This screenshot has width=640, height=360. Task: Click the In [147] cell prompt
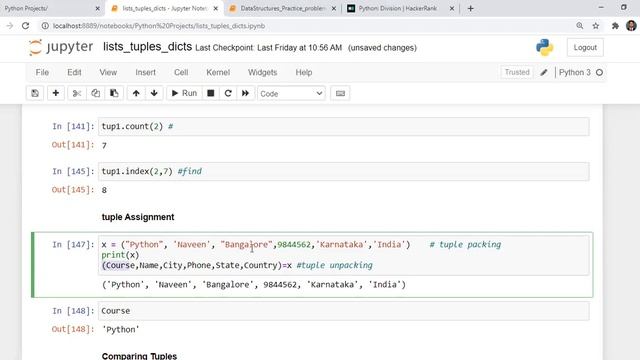point(73,244)
